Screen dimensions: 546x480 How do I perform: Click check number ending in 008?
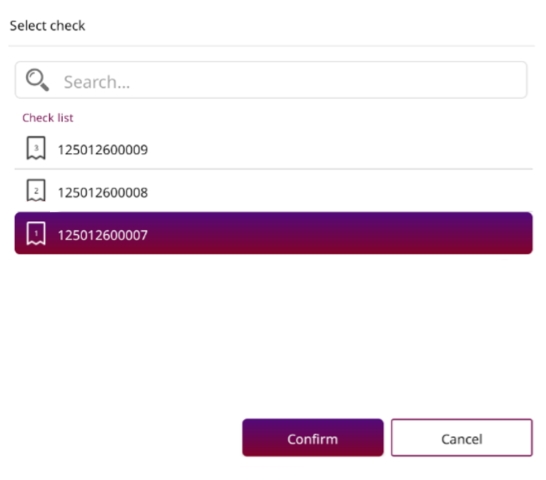pos(103,192)
